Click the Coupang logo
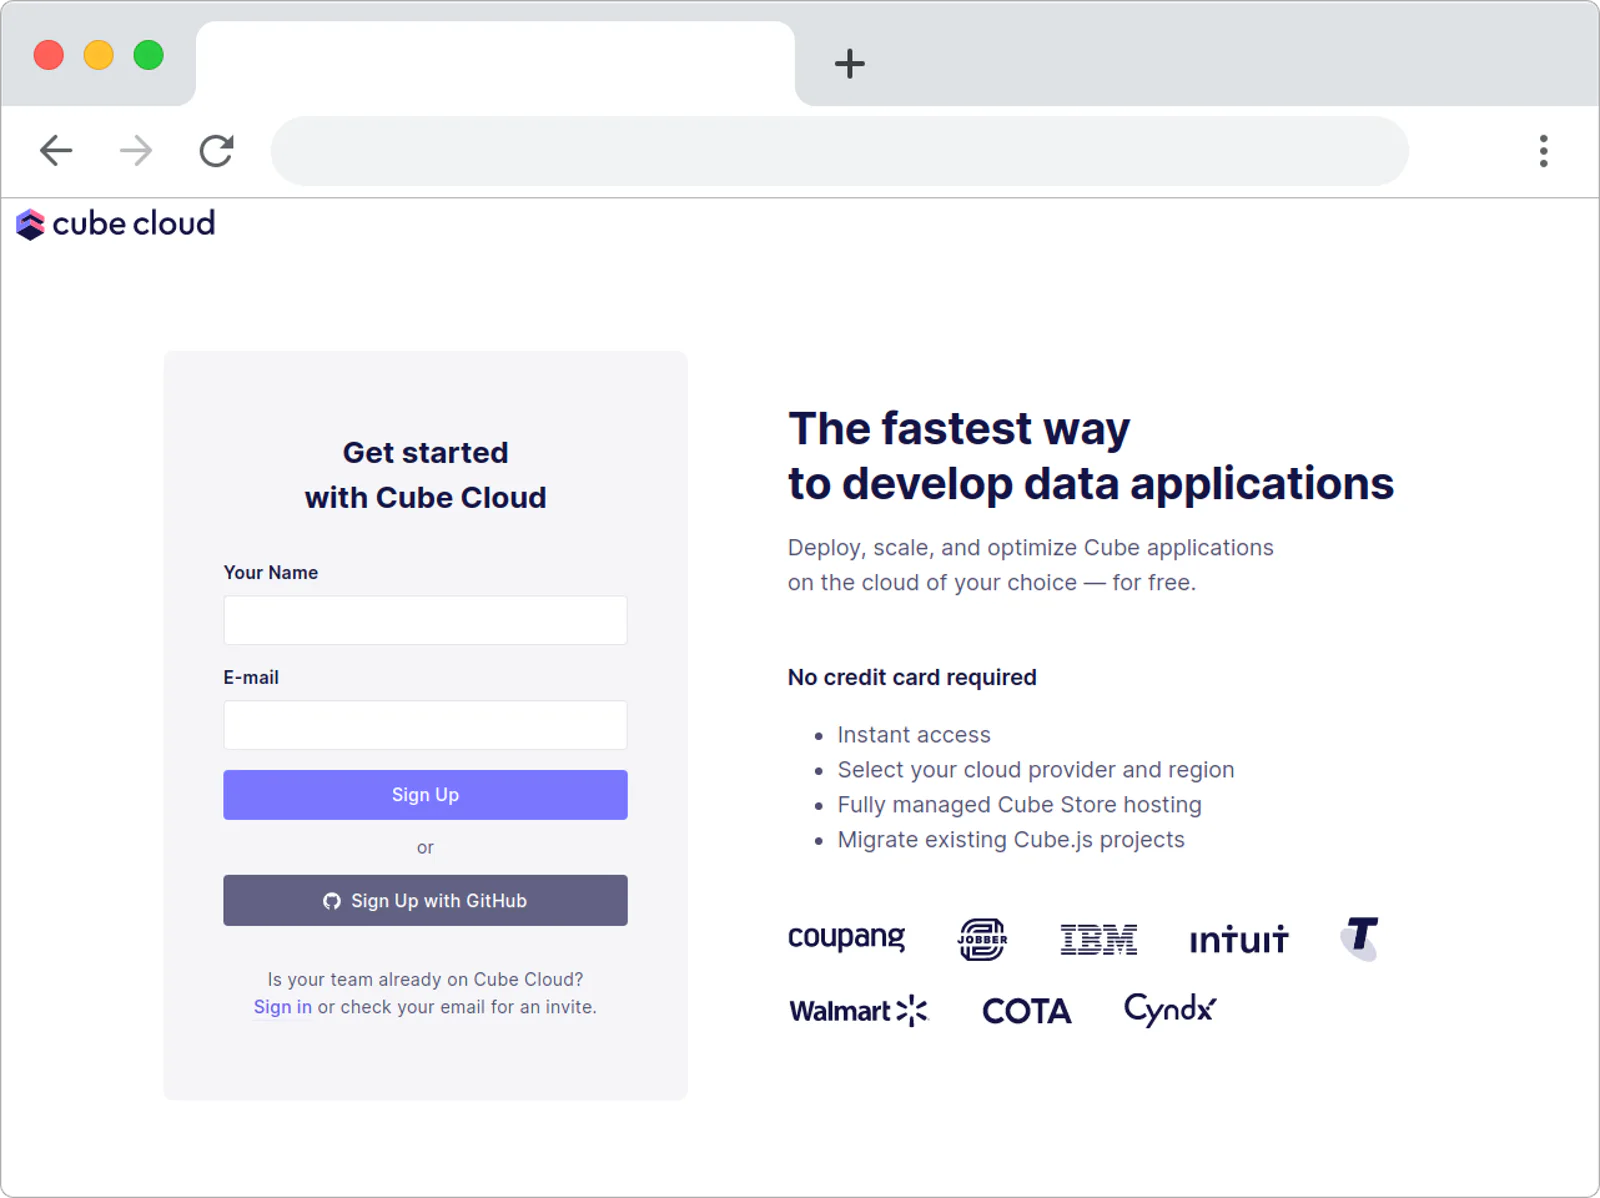The image size is (1600, 1198). pos(846,938)
